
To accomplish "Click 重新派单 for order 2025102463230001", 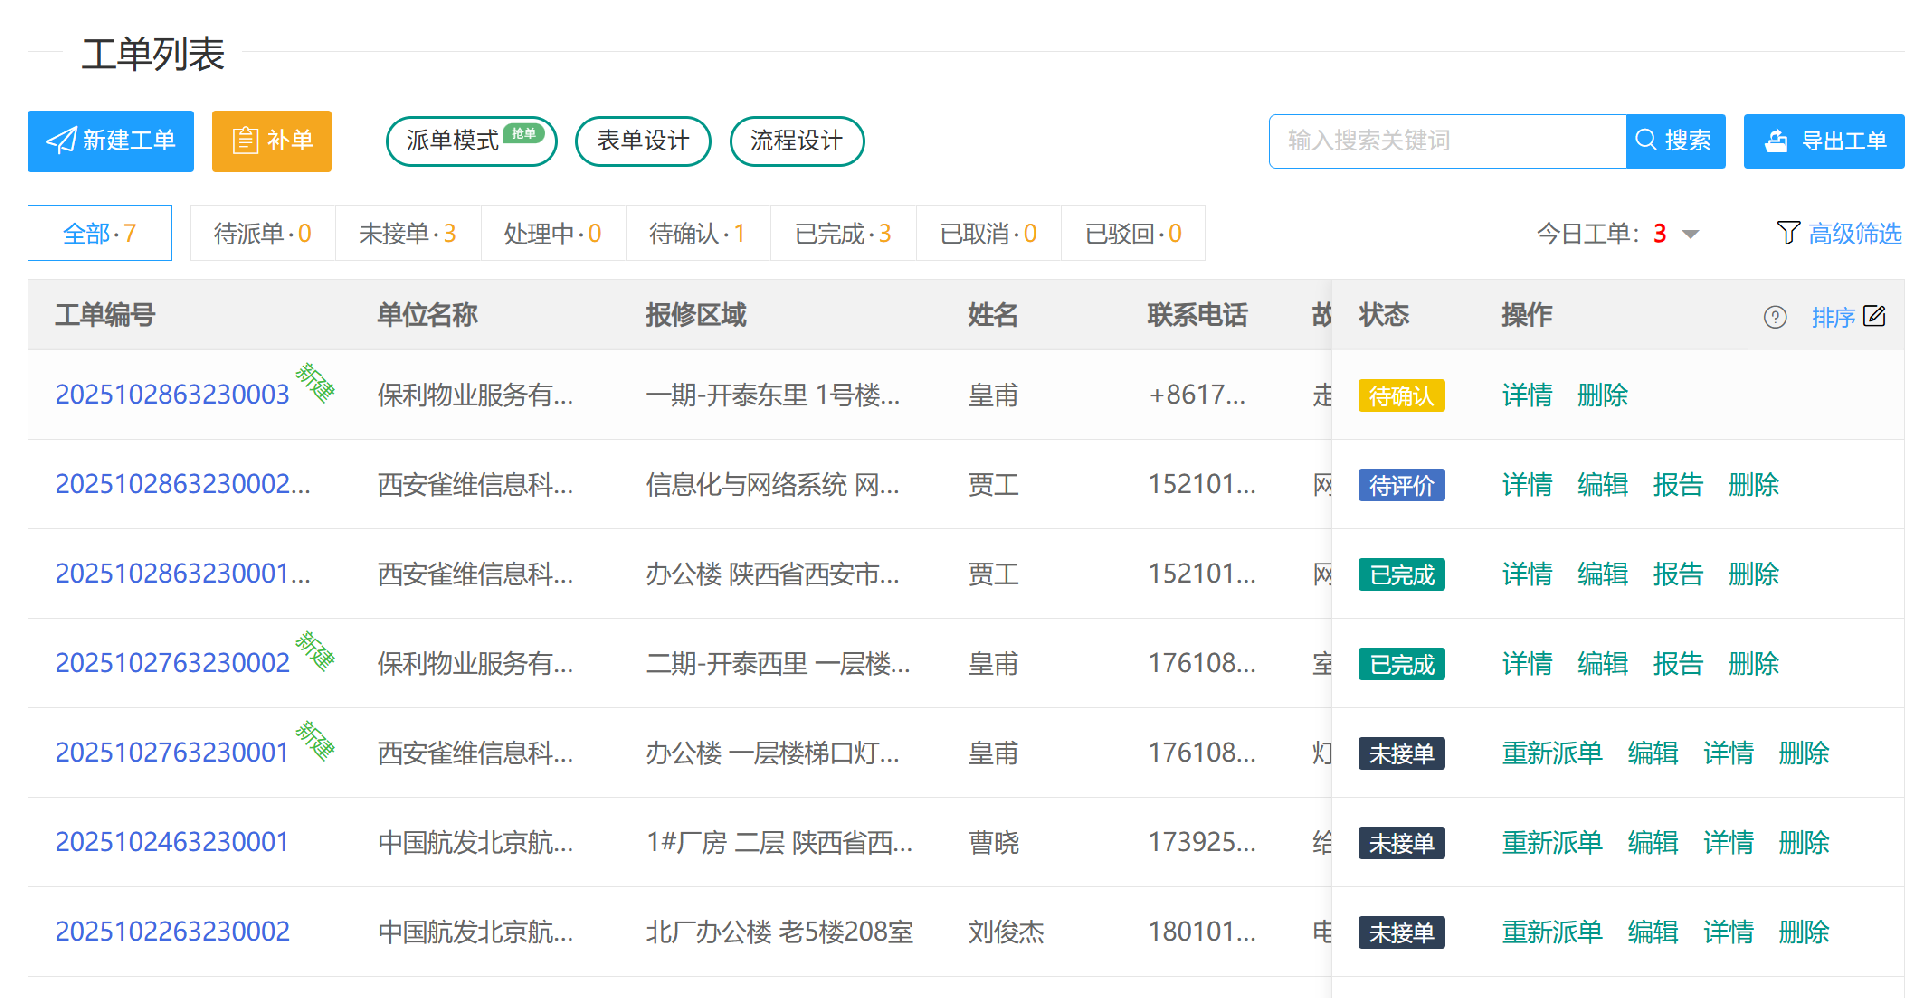I will point(1551,842).
